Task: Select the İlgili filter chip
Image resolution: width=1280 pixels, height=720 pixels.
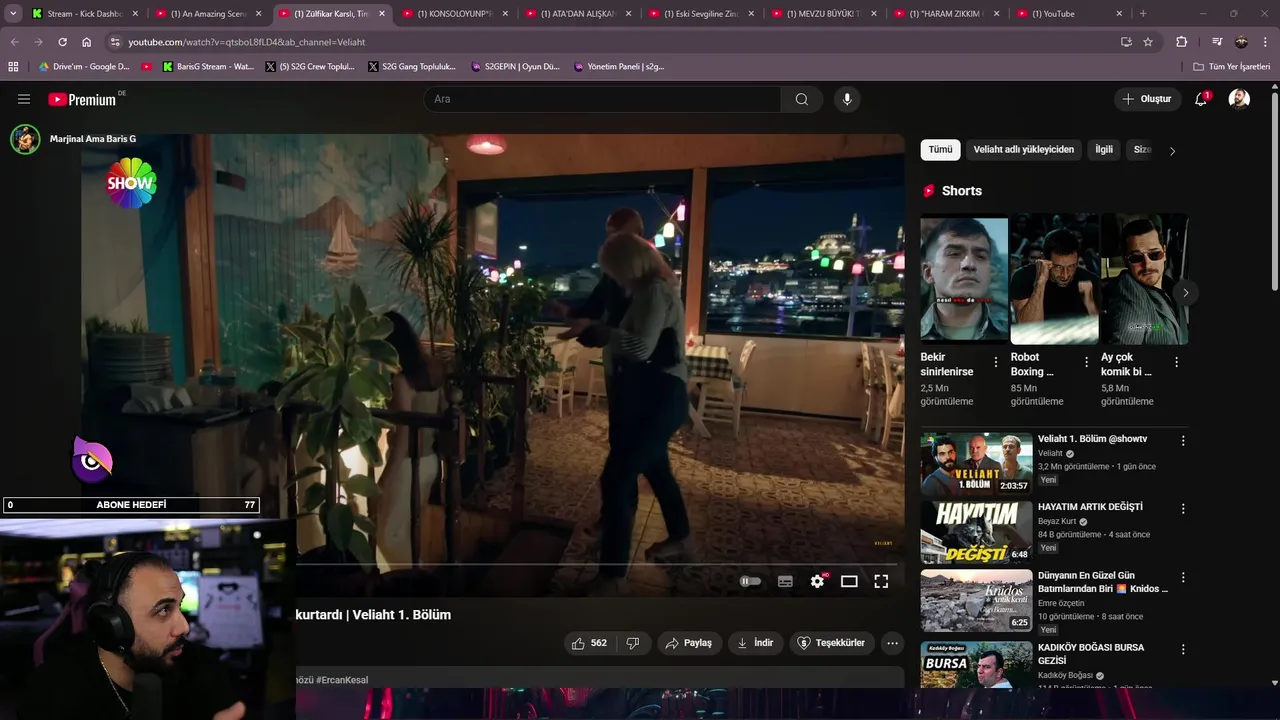Action: [x=1104, y=150]
